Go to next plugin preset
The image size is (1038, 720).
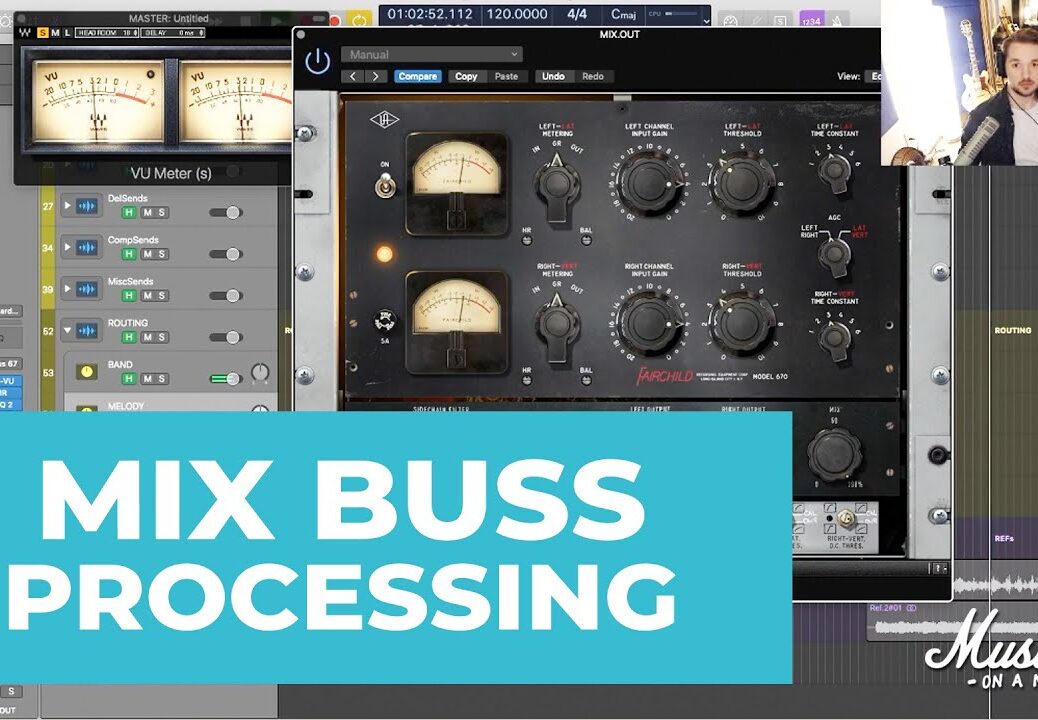376,76
